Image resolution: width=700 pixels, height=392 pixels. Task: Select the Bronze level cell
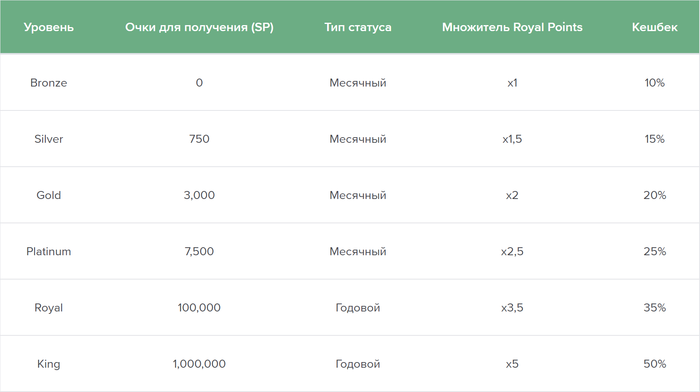pyautogui.click(x=49, y=83)
